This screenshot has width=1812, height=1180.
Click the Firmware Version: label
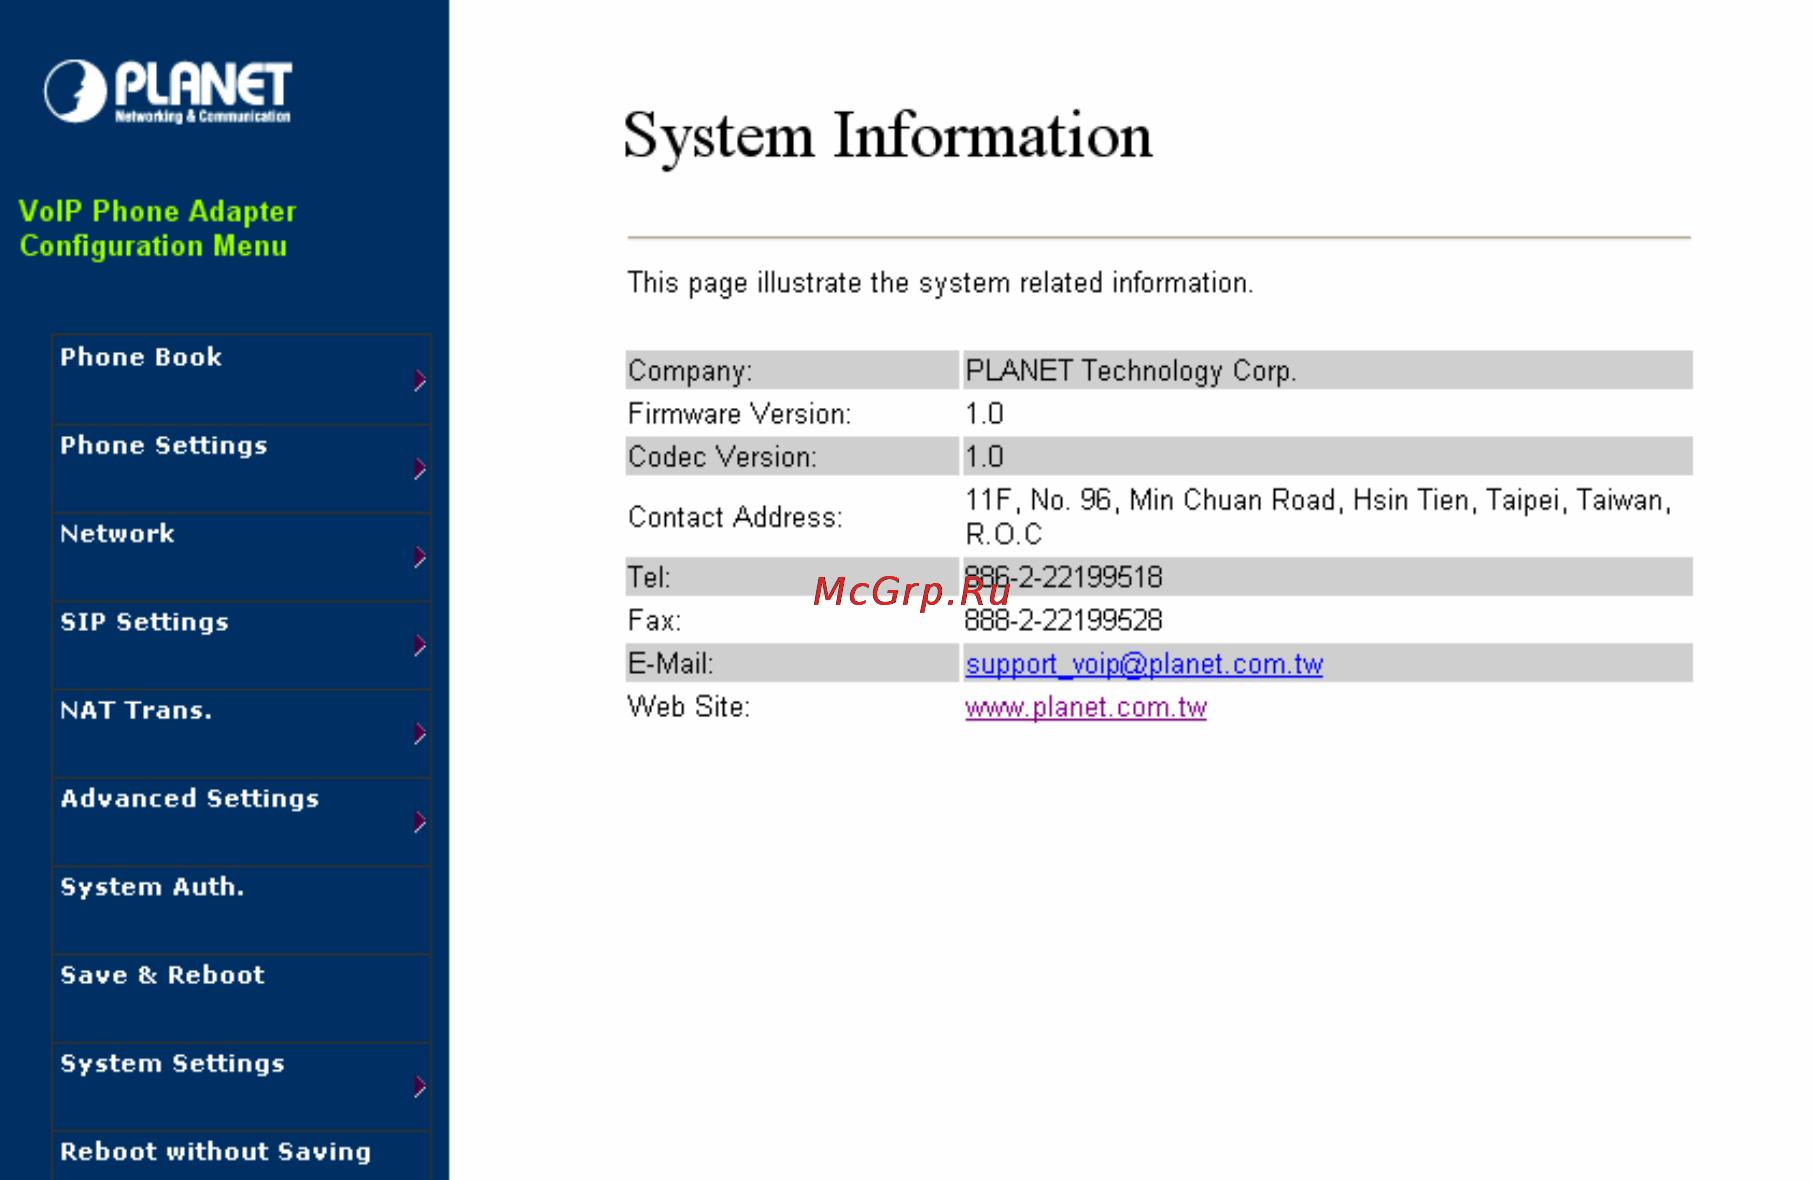(739, 414)
